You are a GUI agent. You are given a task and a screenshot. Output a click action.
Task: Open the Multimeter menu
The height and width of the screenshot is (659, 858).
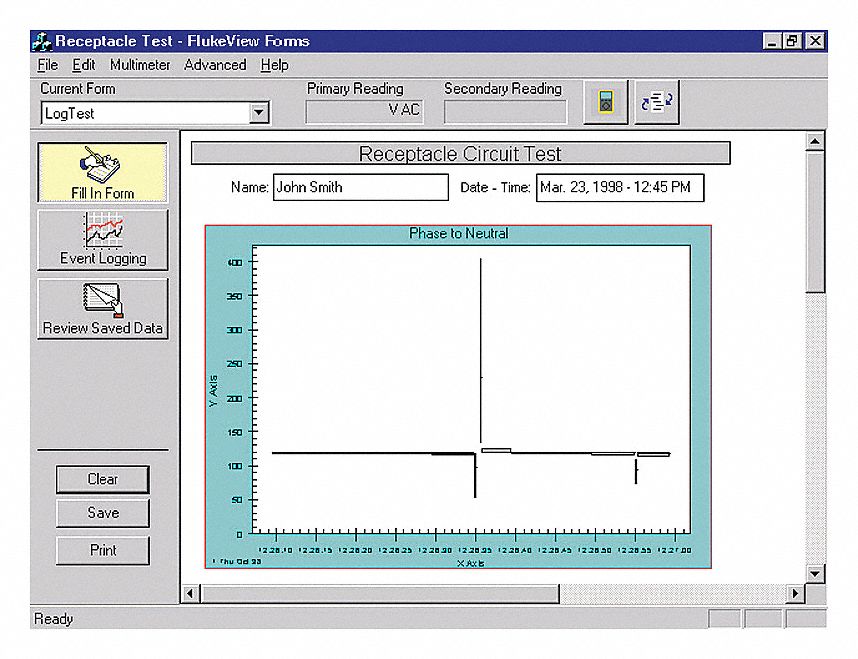[140, 65]
